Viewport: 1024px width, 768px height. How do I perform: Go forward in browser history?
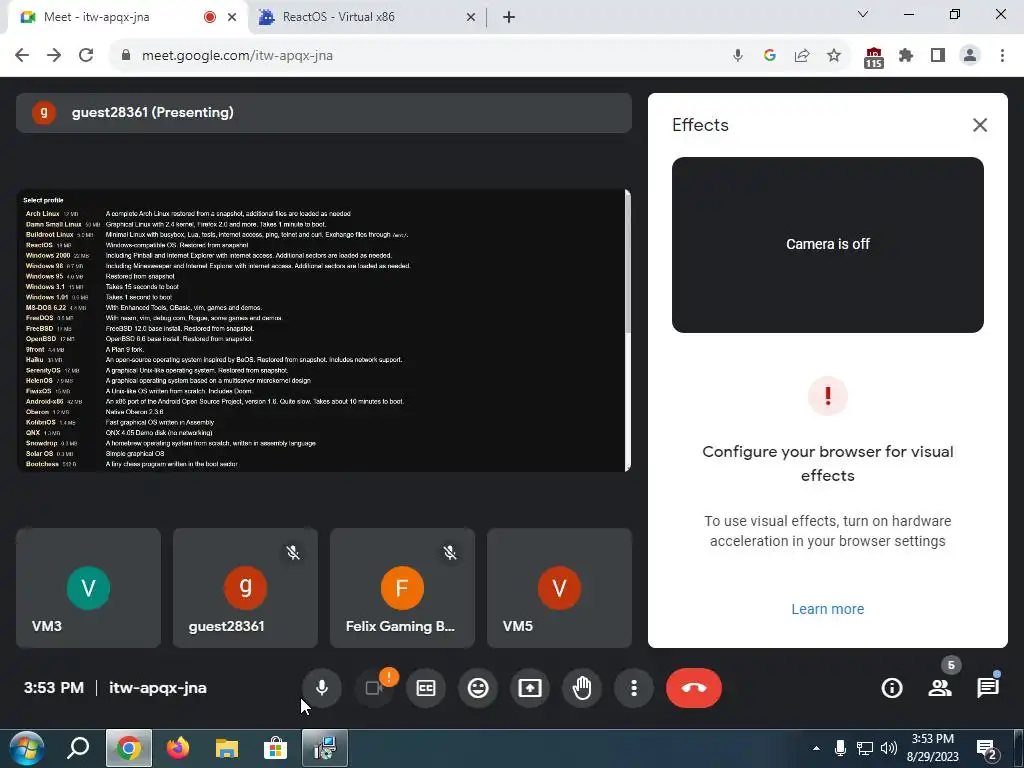54,56
